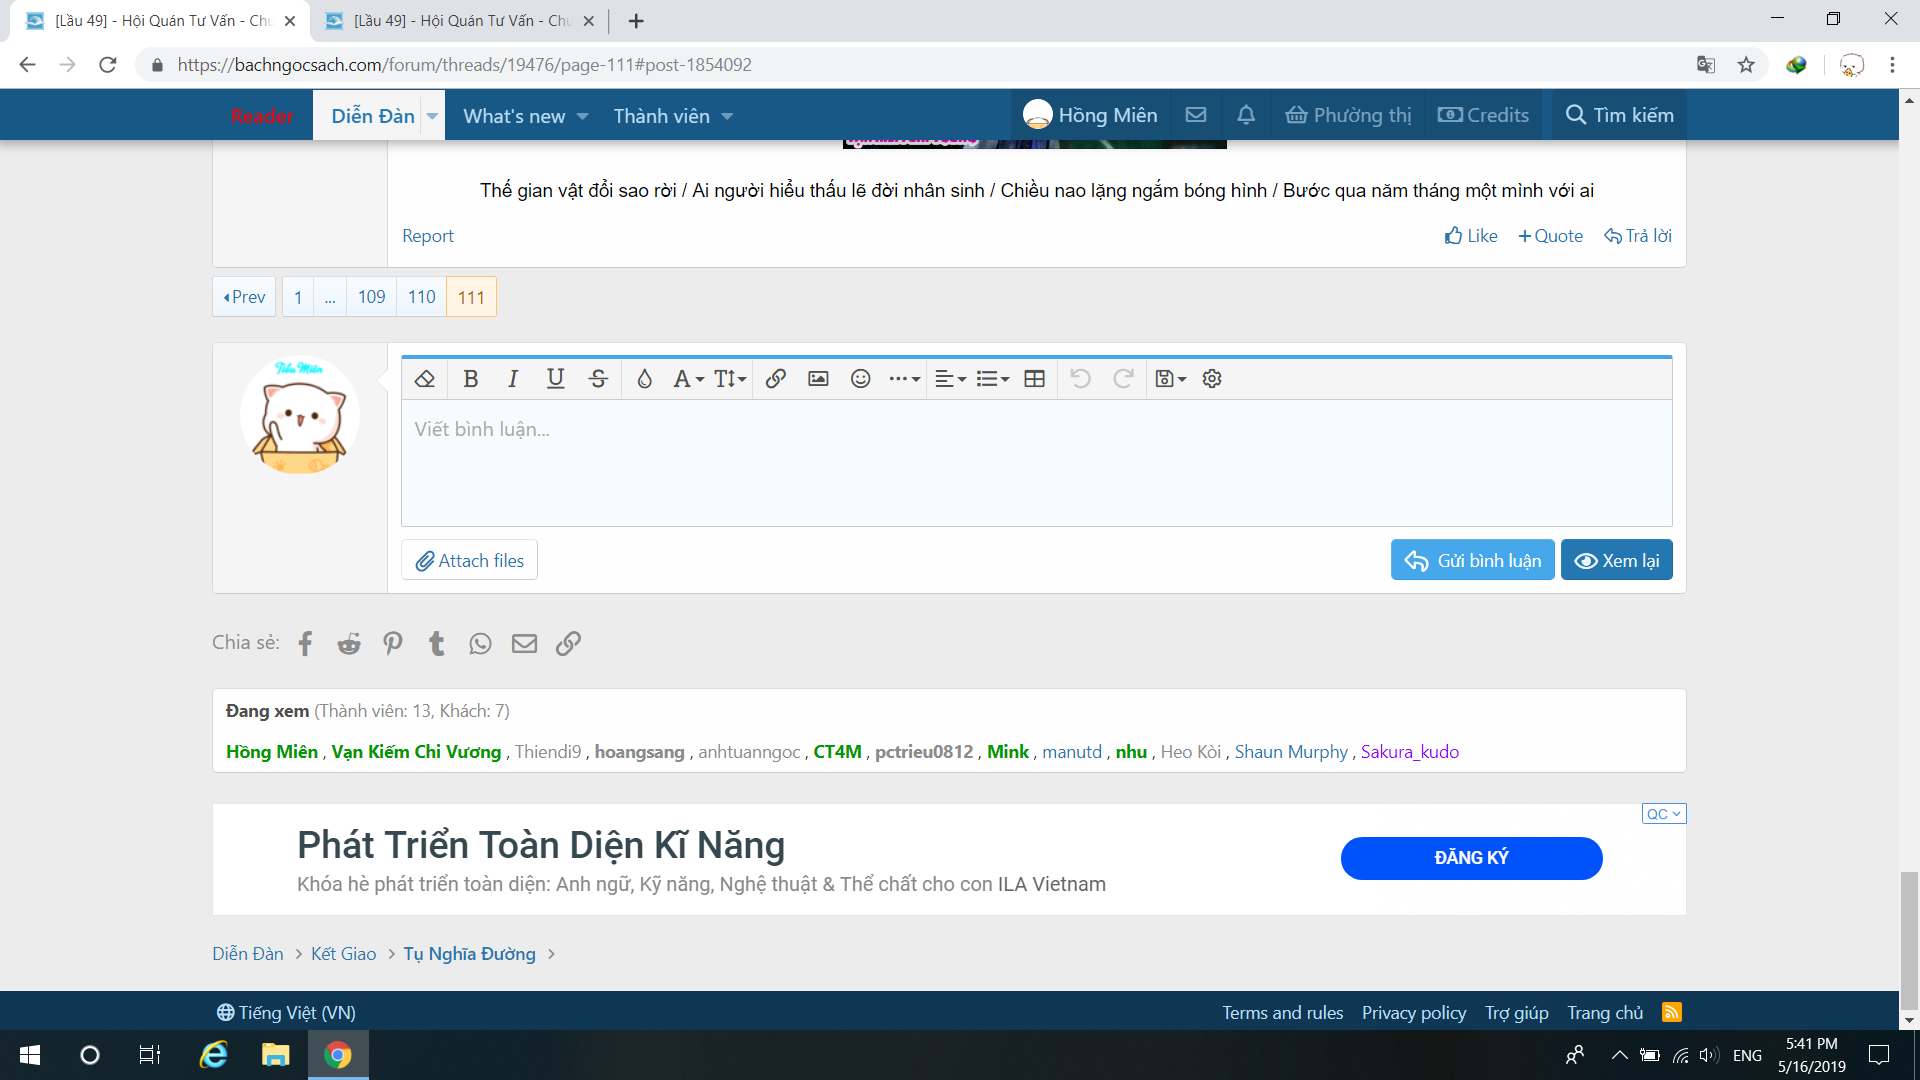Expand the font size dropdown
Screen dimensions: 1920x1080
(731, 379)
